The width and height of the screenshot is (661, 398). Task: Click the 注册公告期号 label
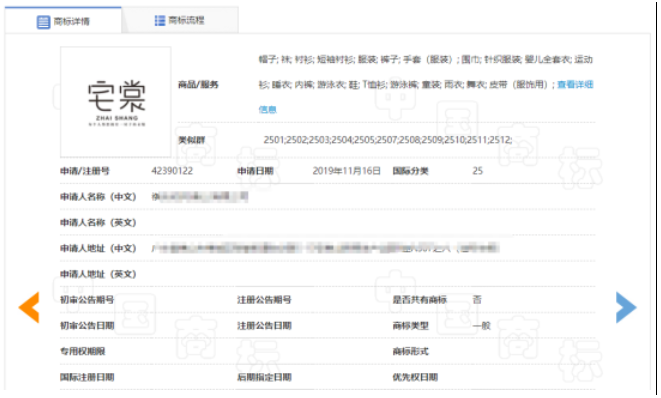(264, 300)
